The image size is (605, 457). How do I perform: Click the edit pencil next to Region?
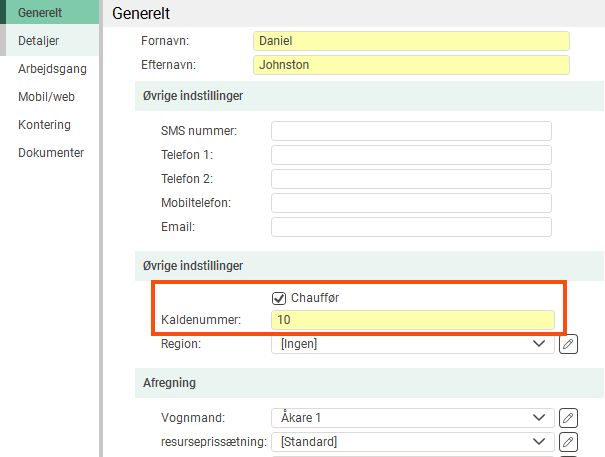[568, 344]
